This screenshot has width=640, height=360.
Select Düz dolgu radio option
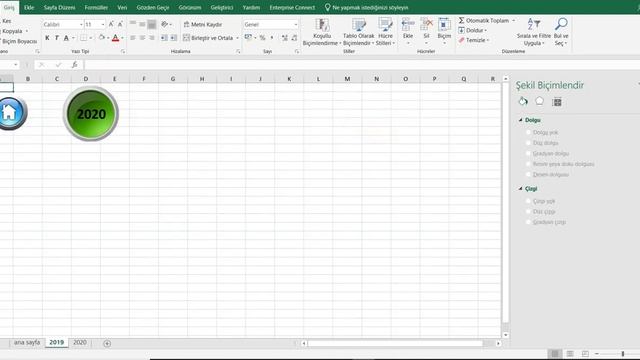(528, 143)
